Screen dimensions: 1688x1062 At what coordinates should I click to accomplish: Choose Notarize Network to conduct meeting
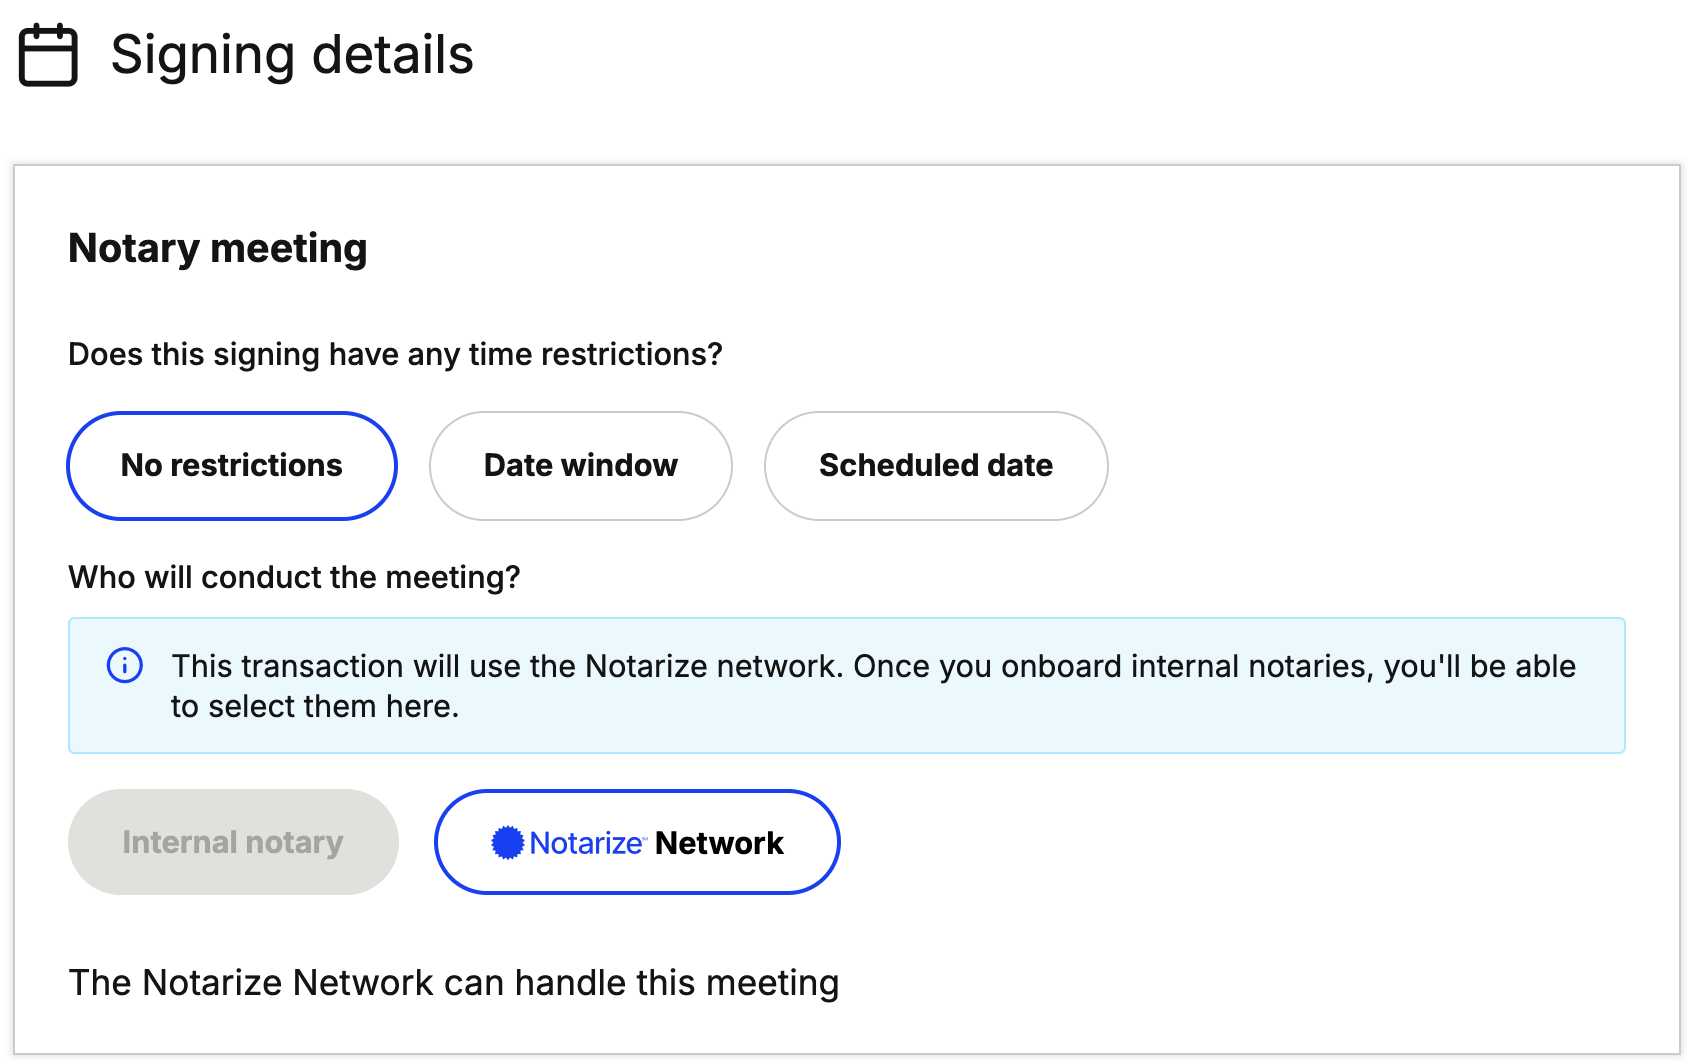637,842
